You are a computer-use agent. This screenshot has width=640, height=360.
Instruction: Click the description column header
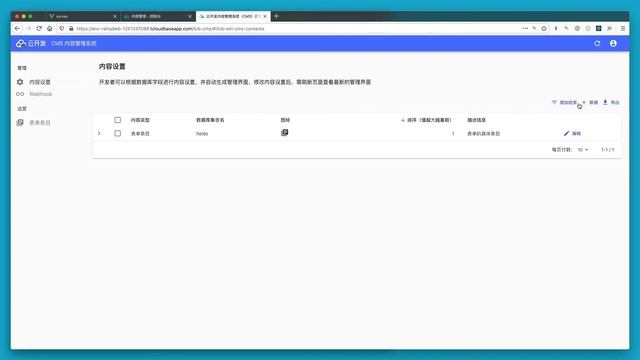coord(476,120)
